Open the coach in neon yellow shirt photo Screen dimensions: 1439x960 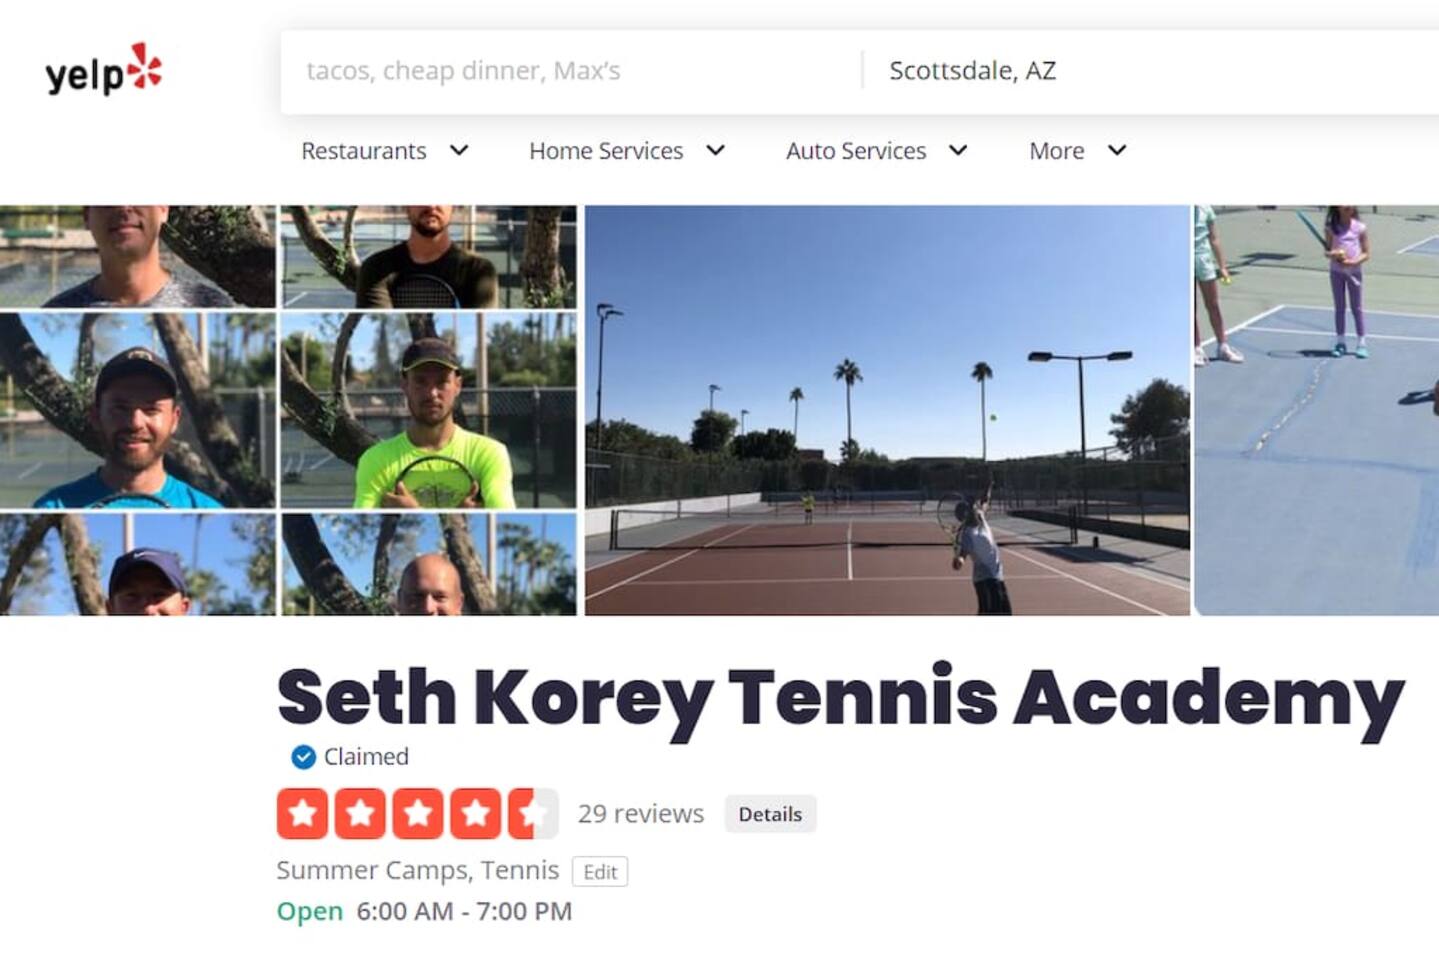[x=429, y=410]
